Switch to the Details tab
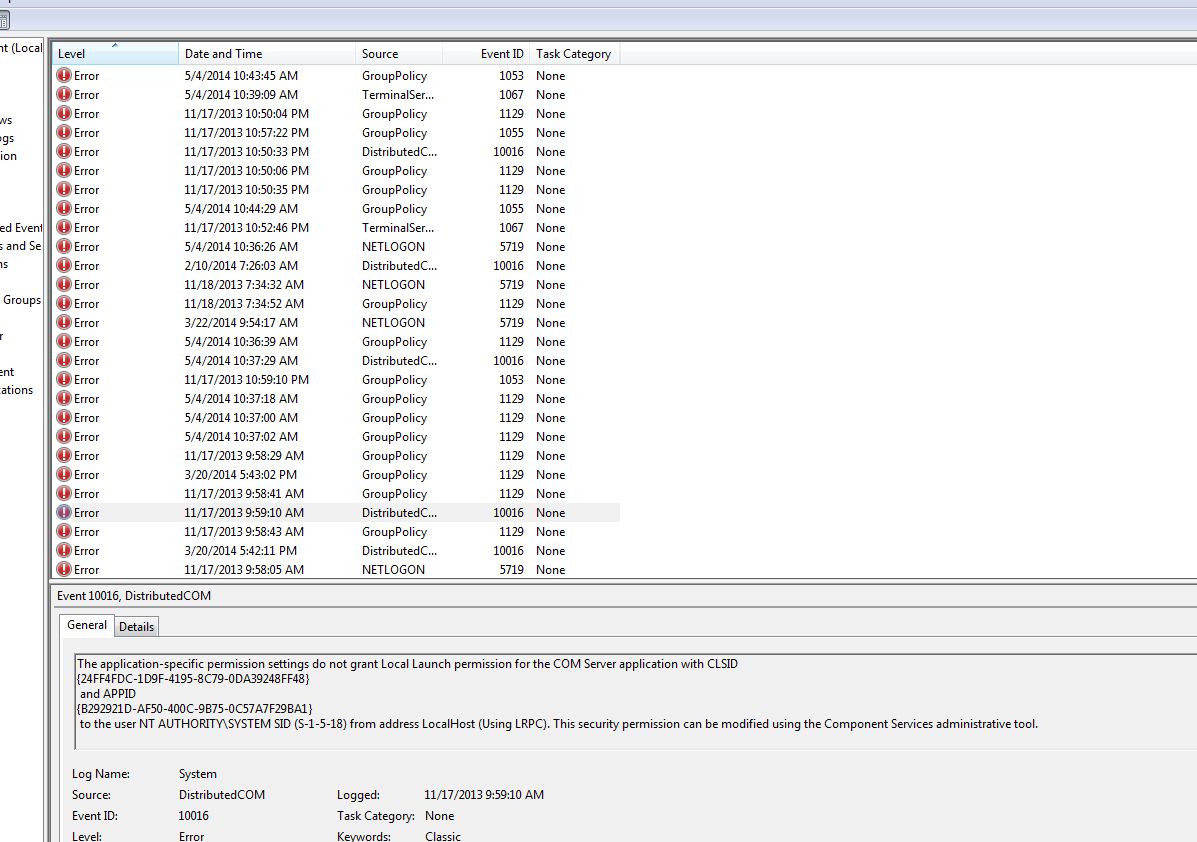 [x=137, y=627]
